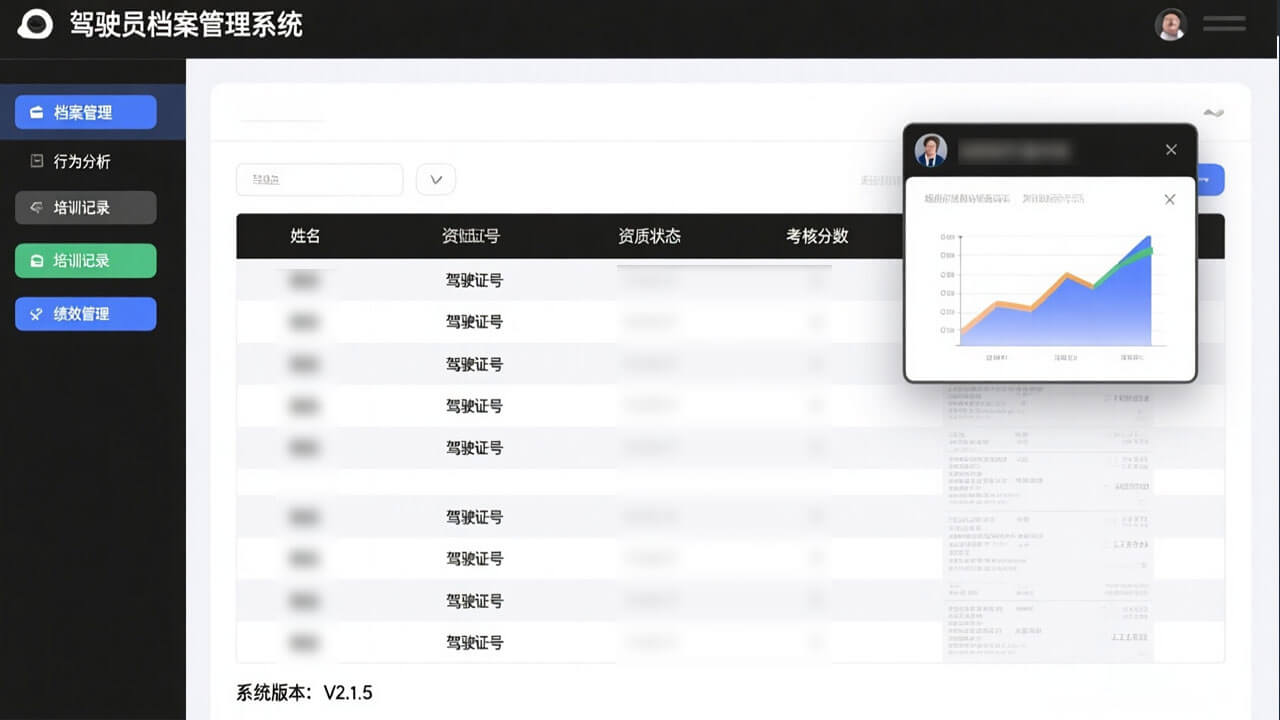Select the first 驾驶证号 table row
Viewport: 1280px width, 720px height.
(474, 280)
